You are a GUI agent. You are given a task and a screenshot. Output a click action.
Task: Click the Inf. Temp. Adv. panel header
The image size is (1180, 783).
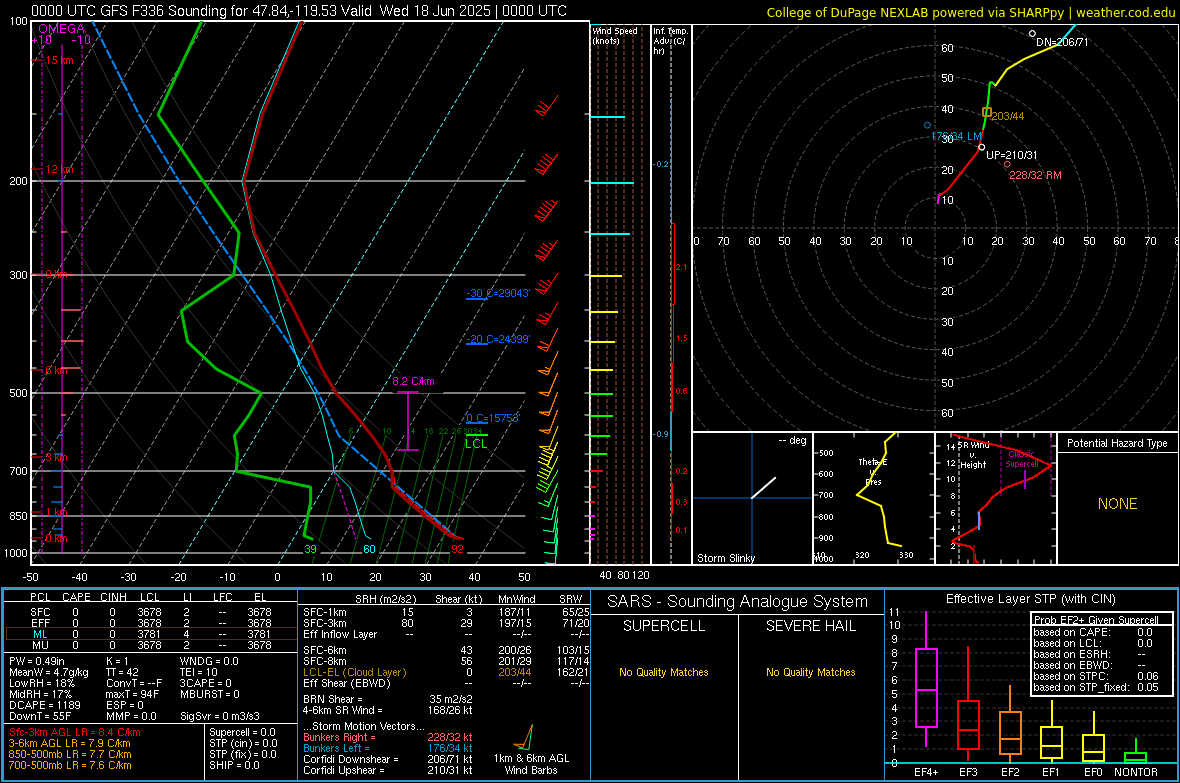(x=670, y=41)
